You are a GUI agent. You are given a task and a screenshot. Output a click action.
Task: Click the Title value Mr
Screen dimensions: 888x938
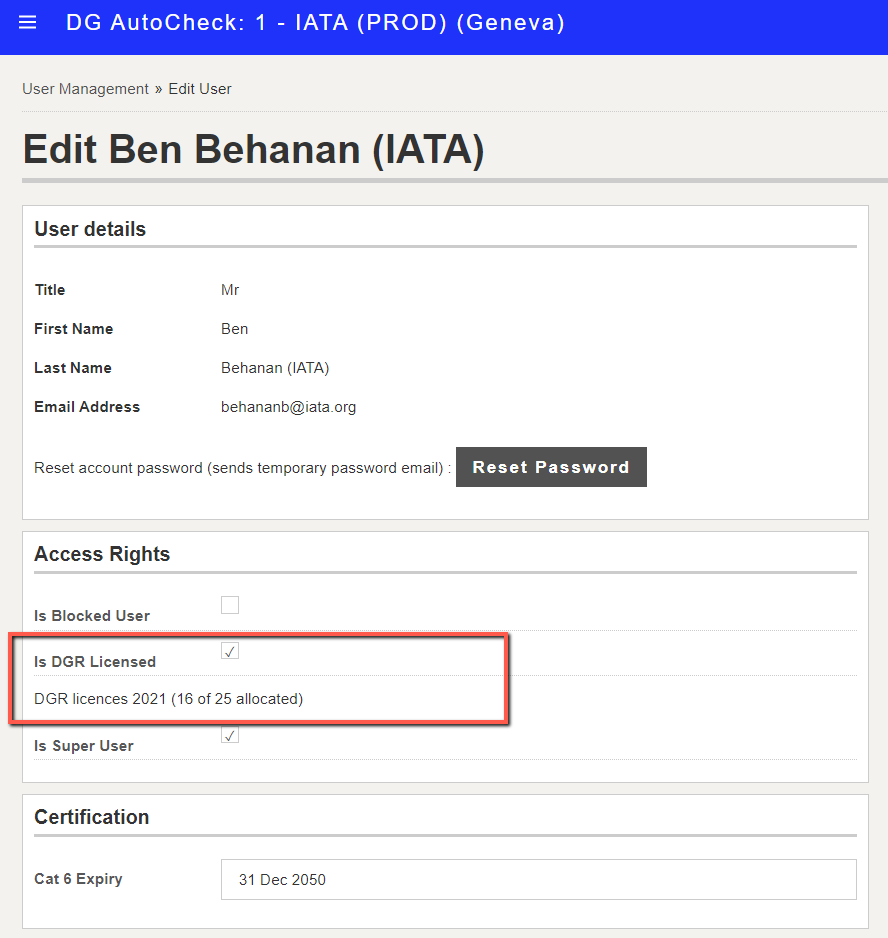point(230,290)
